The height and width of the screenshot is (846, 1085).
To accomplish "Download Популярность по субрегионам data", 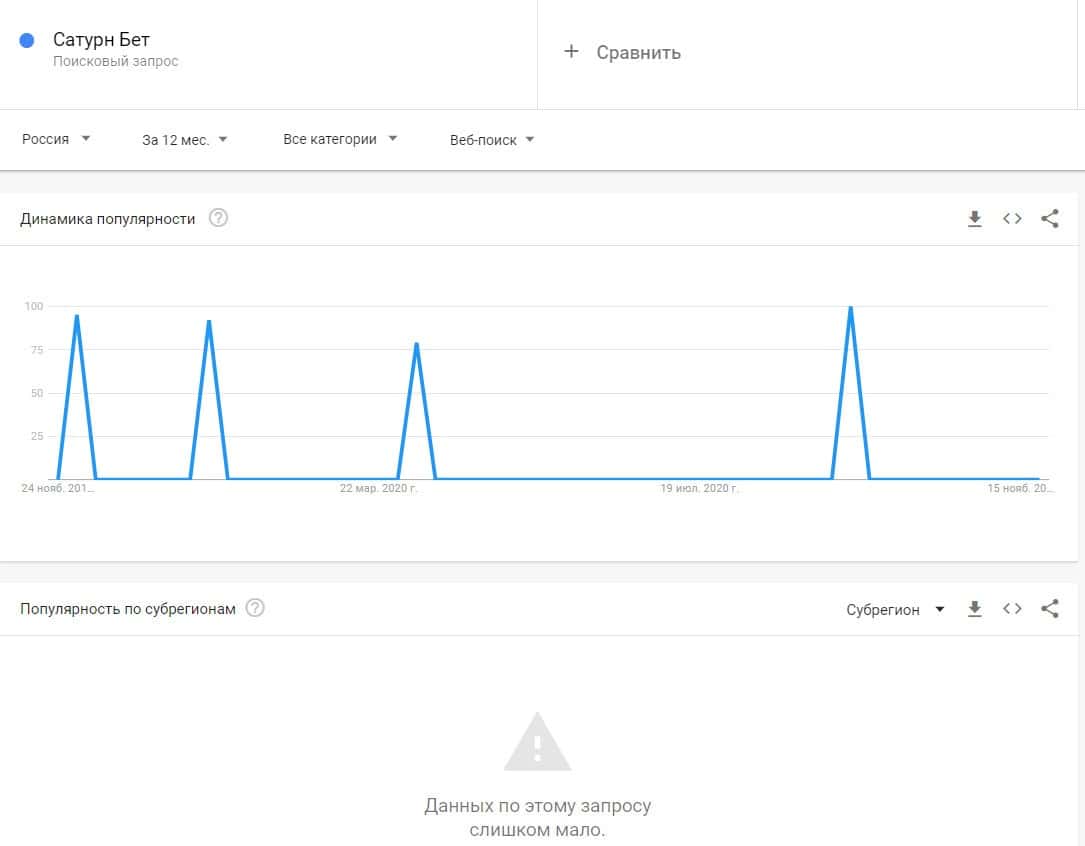I will coord(974,609).
